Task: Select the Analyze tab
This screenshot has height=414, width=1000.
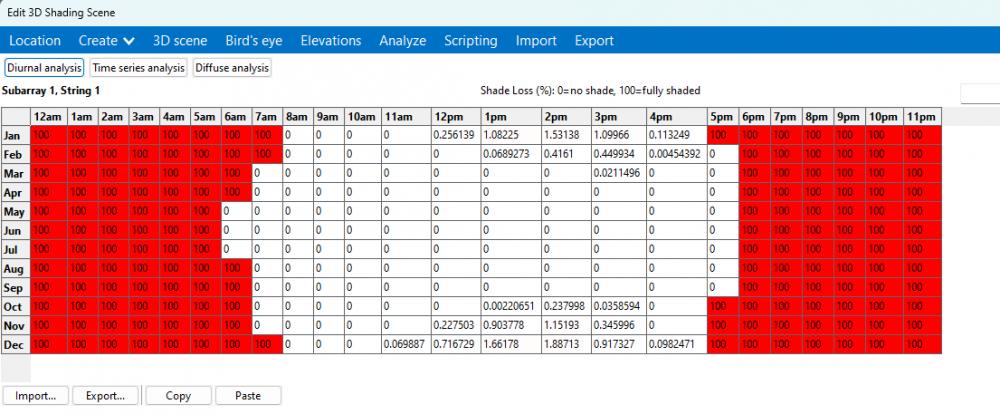Action: [x=402, y=41]
